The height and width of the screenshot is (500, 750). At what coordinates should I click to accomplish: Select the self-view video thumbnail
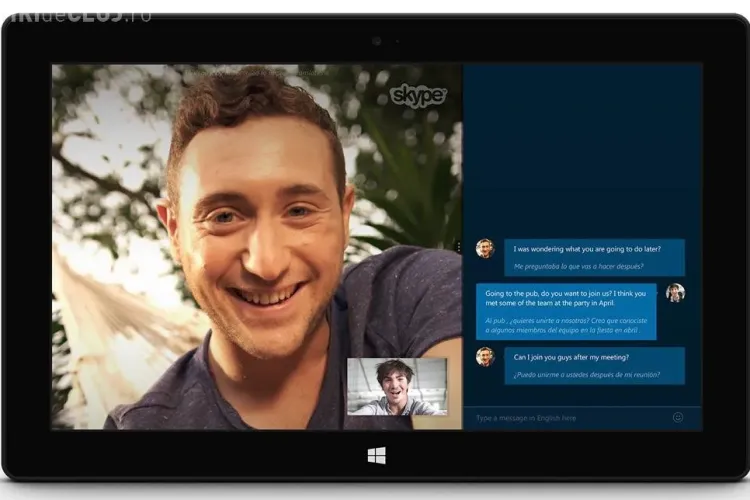point(397,386)
